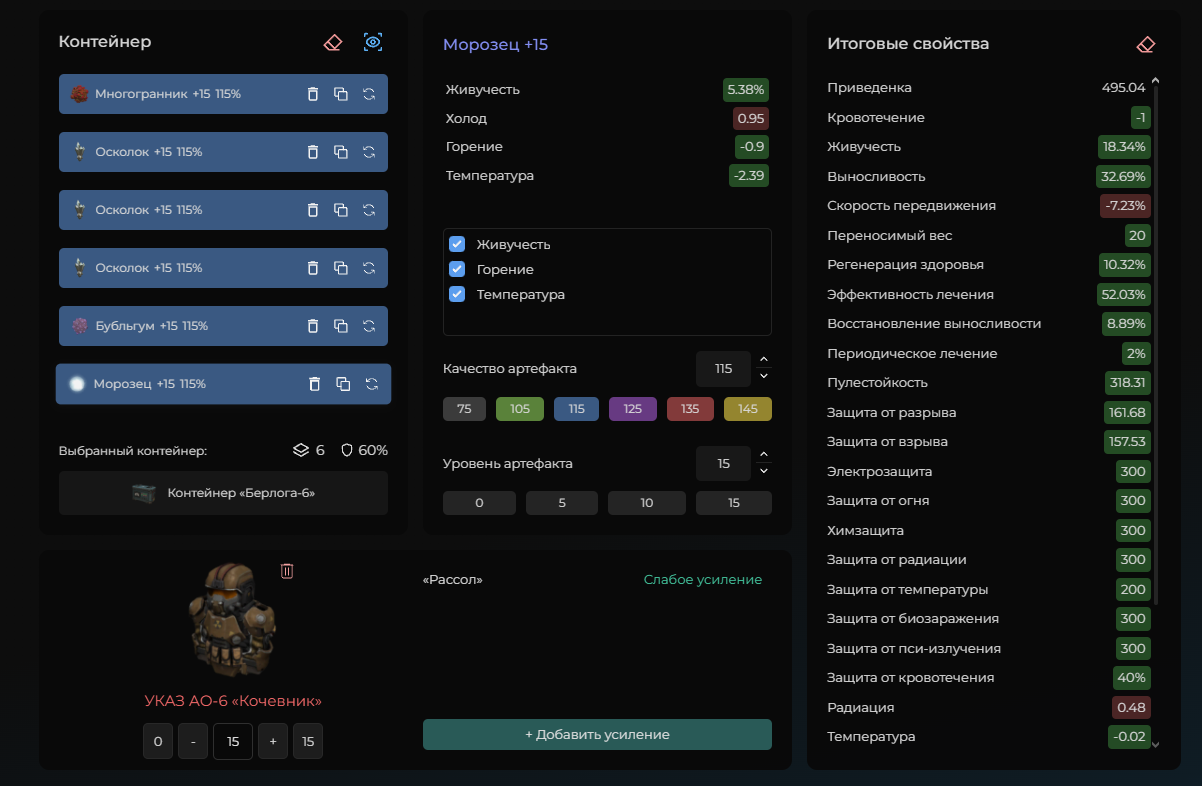This screenshot has height=786, width=1202.
Task: Click the container shield protection icon
Action: (x=348, y=451)
